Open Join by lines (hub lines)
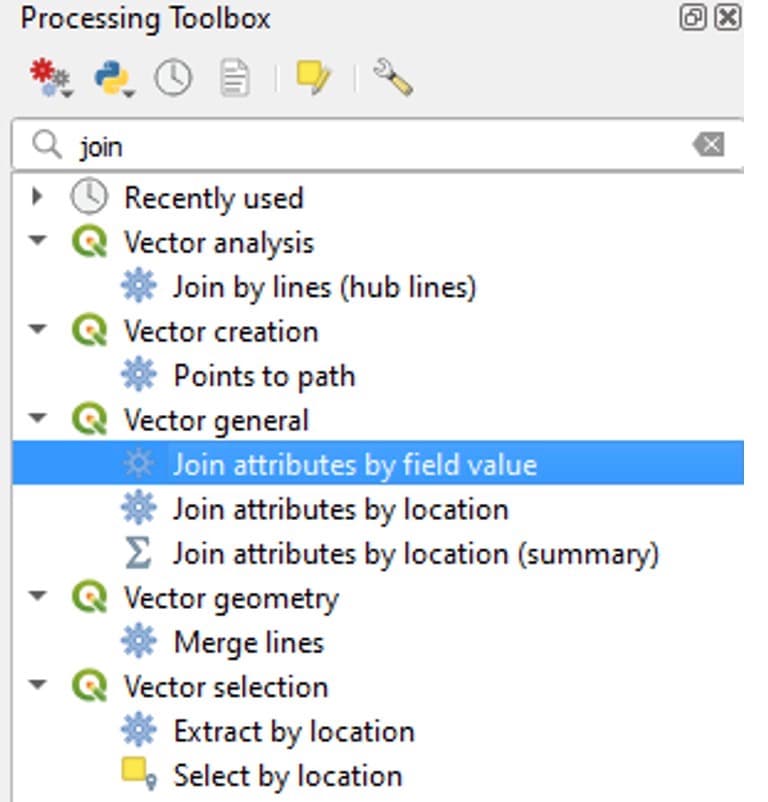The image size is (768, 802). tap(324, 287)
